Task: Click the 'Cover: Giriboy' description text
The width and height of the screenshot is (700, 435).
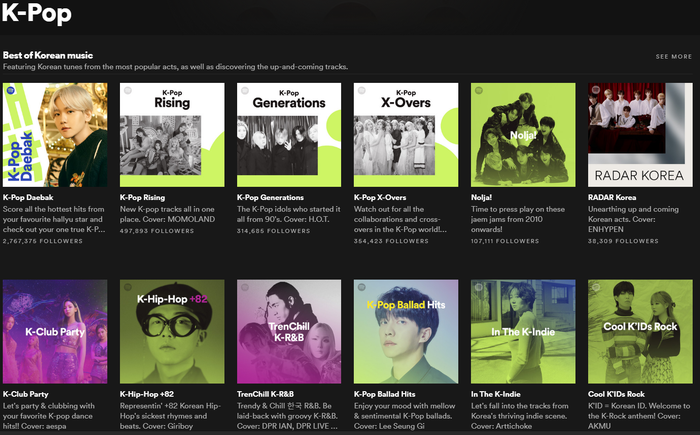Action: point(166,426)
